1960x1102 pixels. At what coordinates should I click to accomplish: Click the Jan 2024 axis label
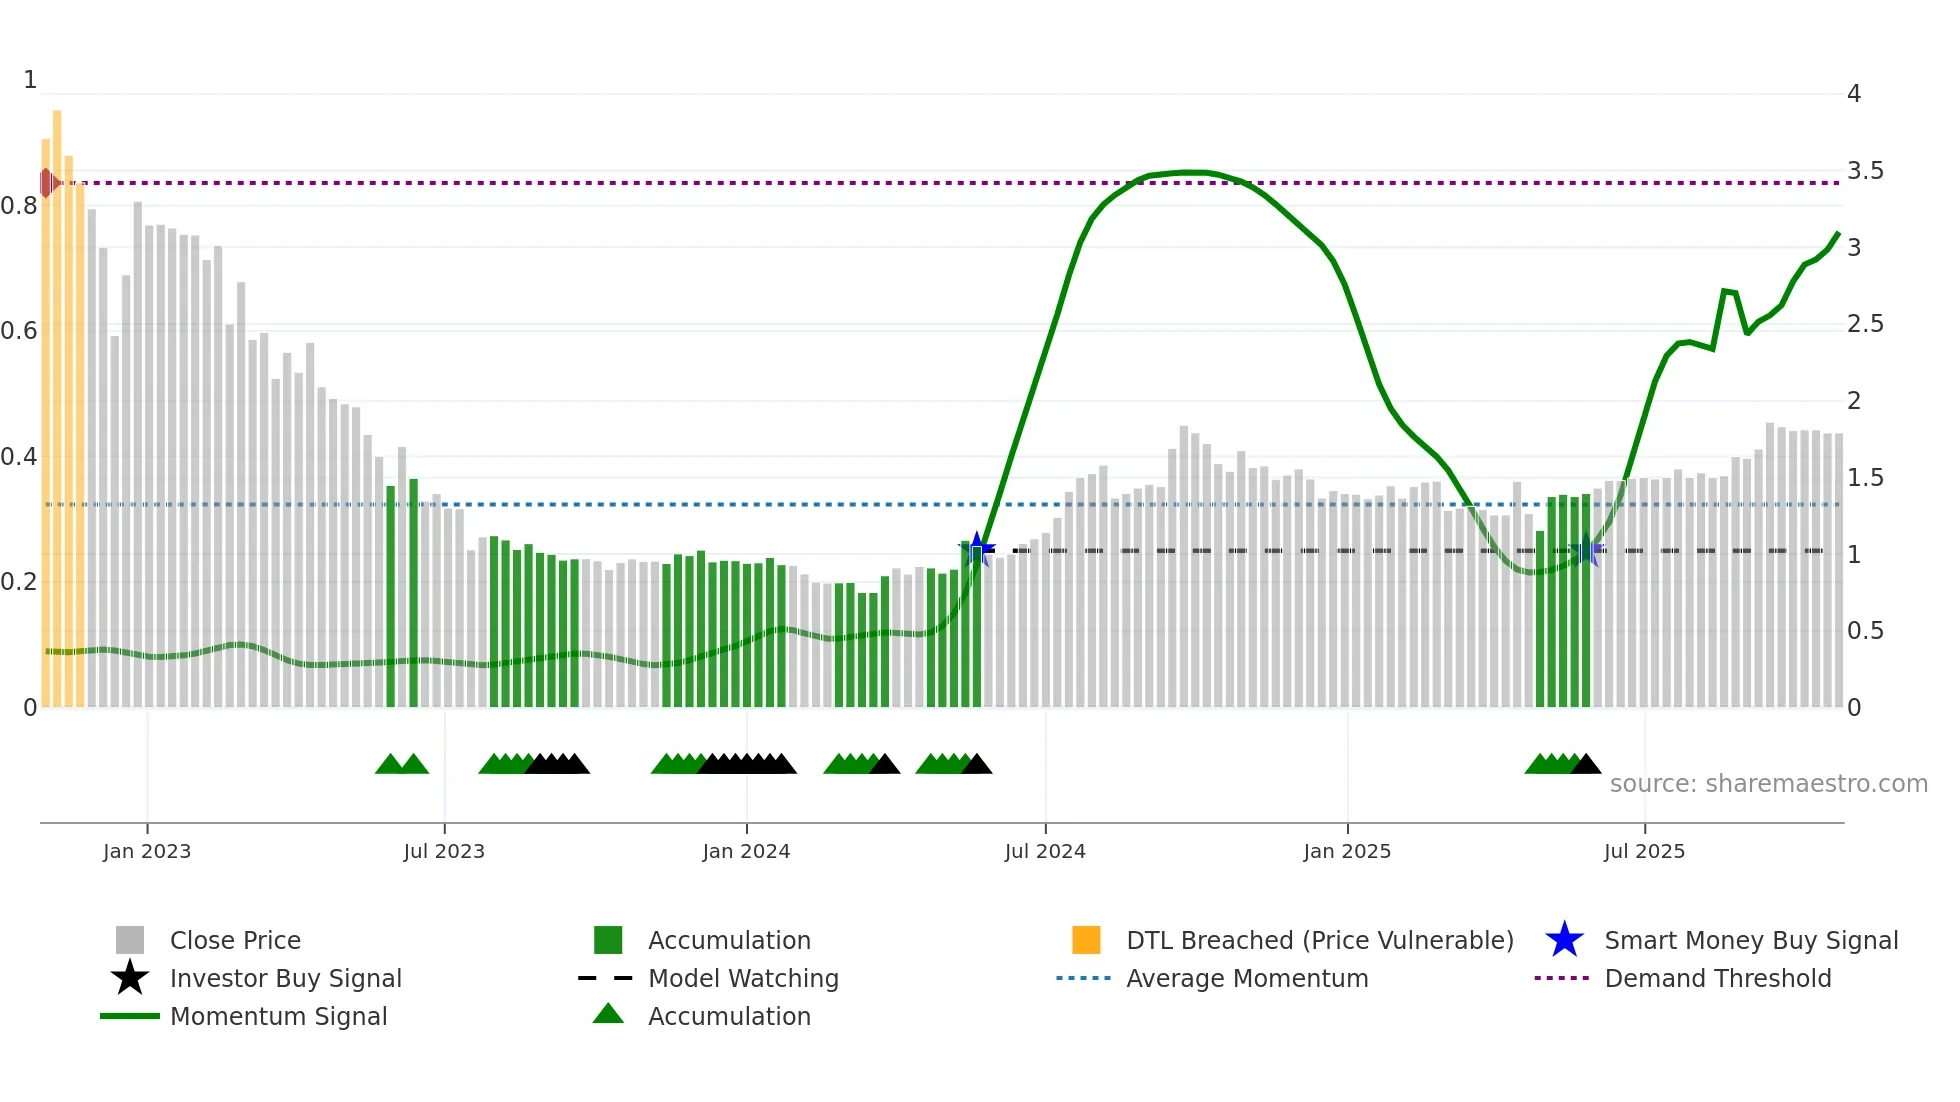click(x=746, y=851)
